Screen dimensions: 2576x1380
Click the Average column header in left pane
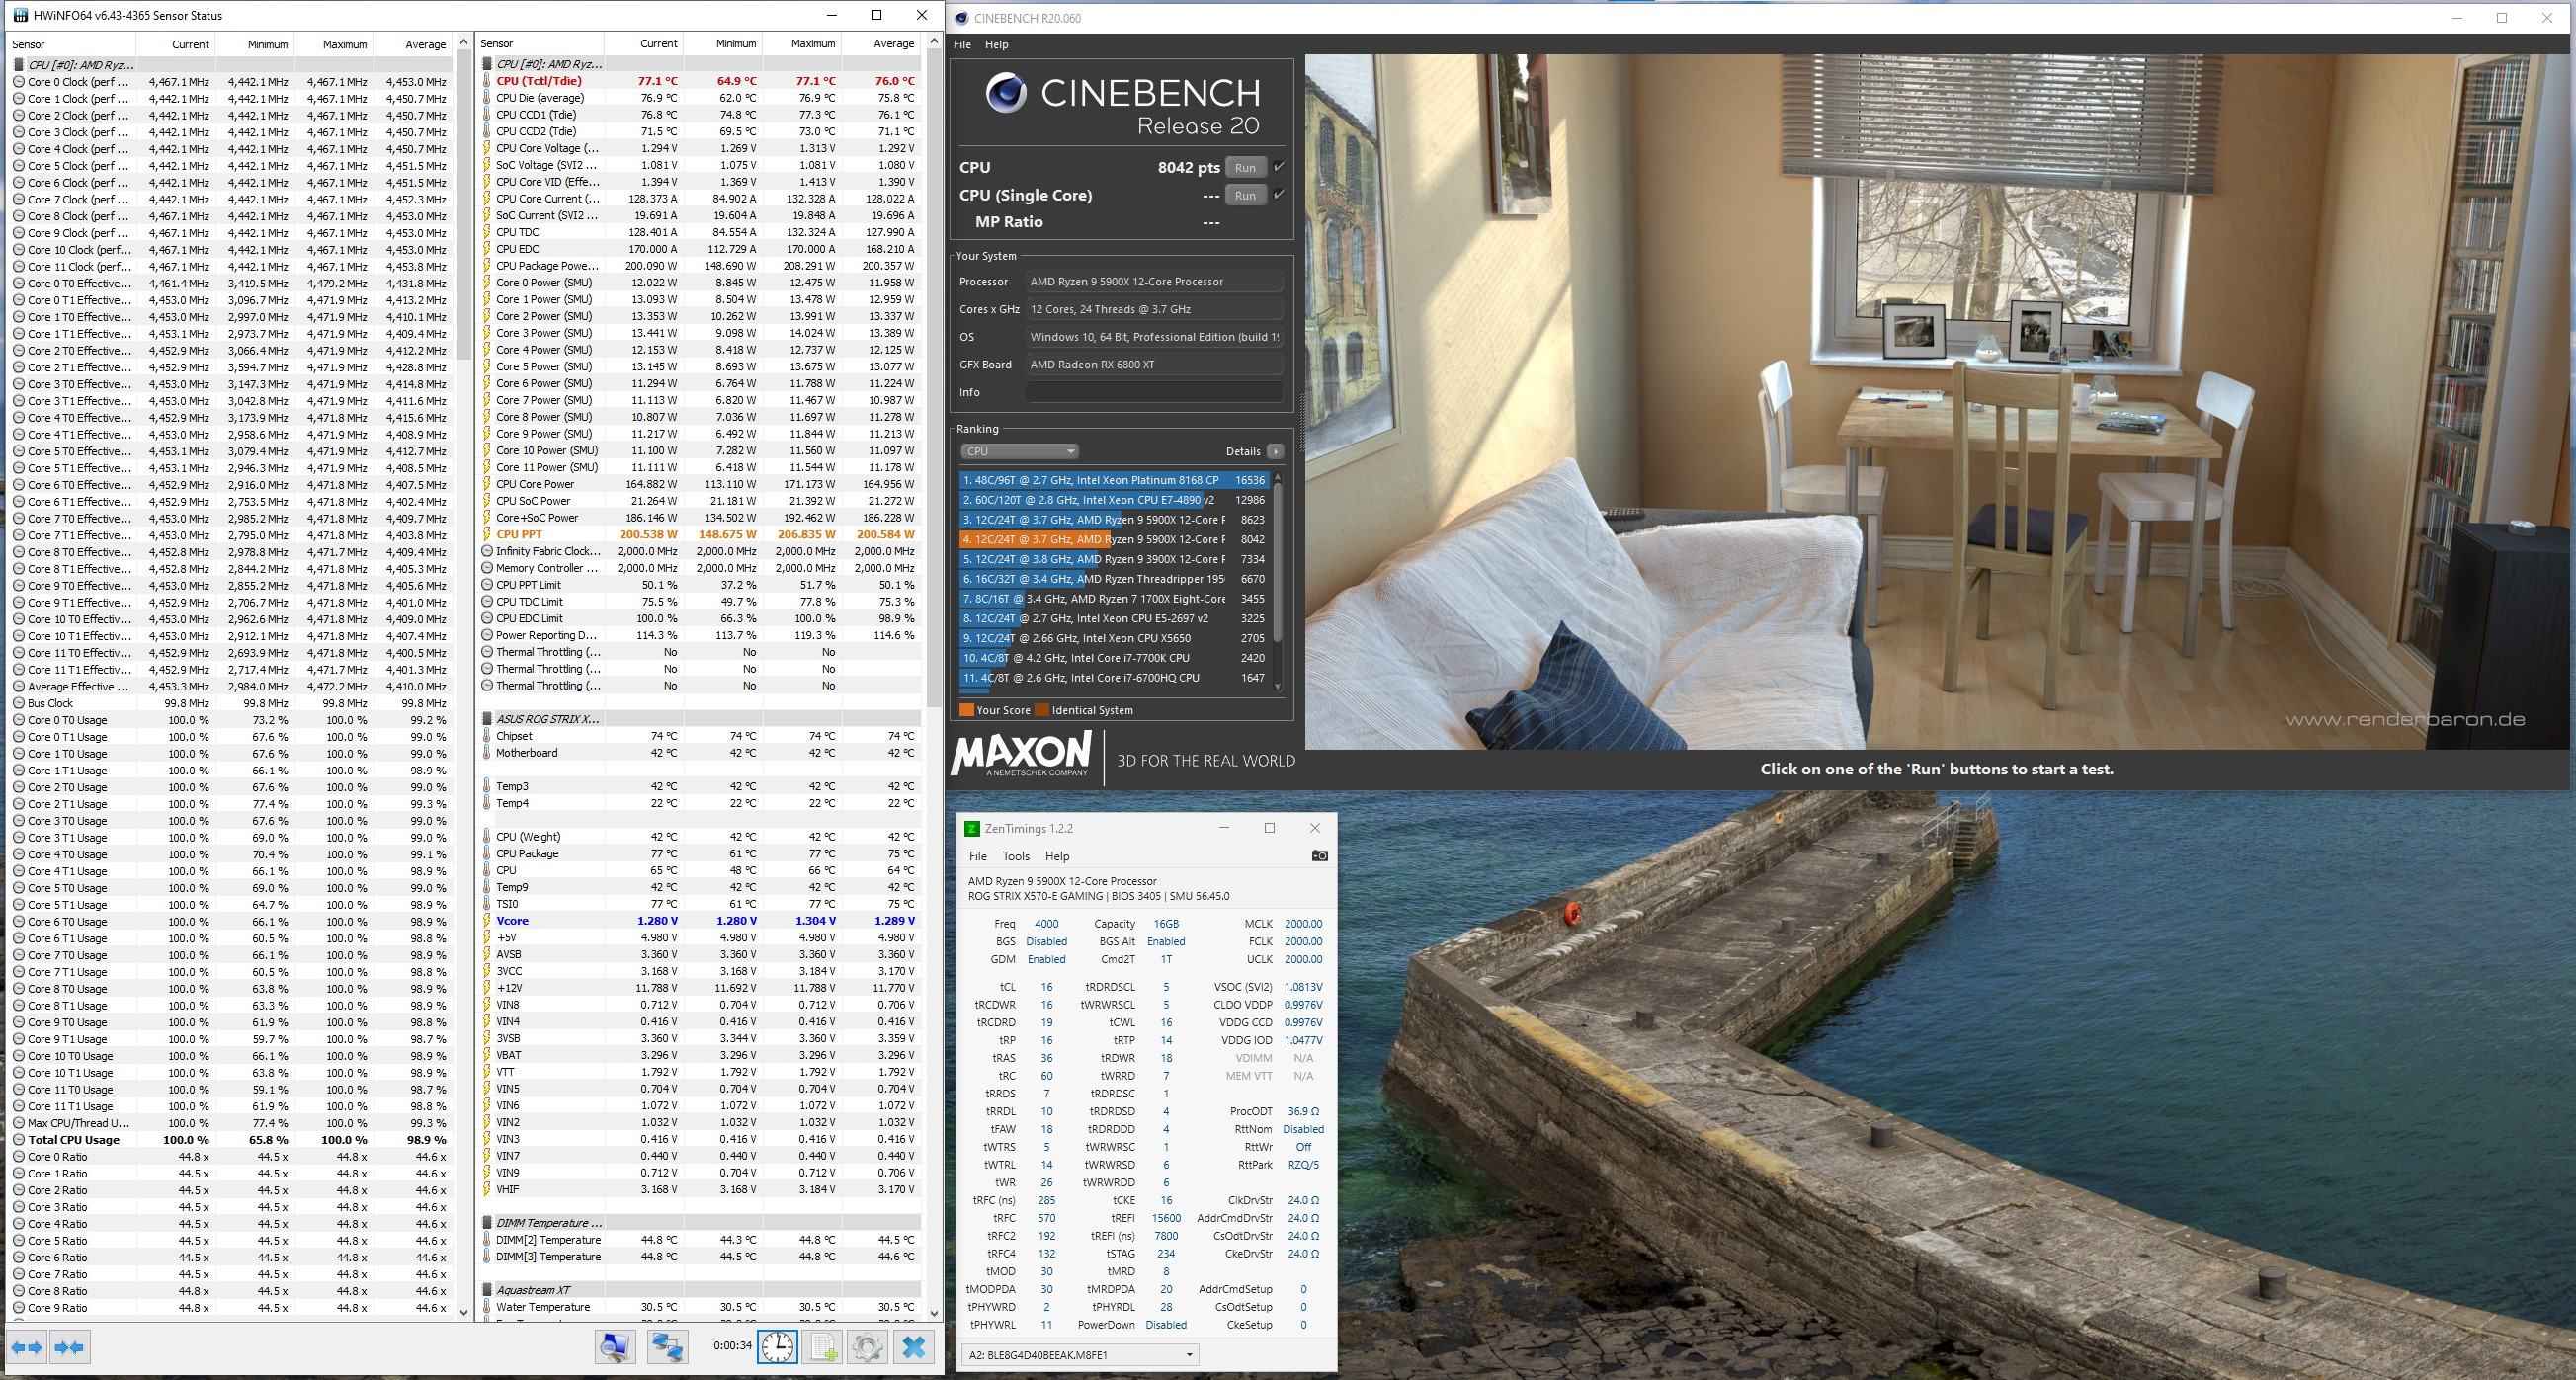tap(411, 44)
